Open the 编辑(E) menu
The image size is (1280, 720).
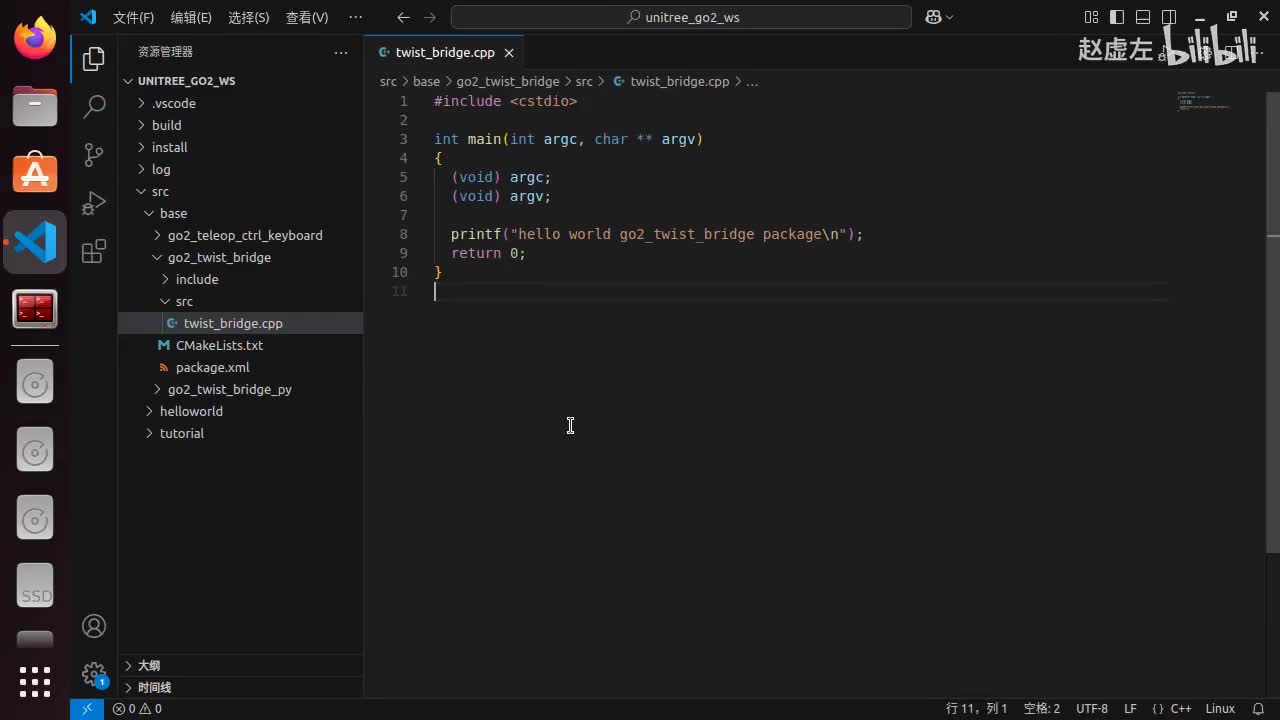(191, 17)
